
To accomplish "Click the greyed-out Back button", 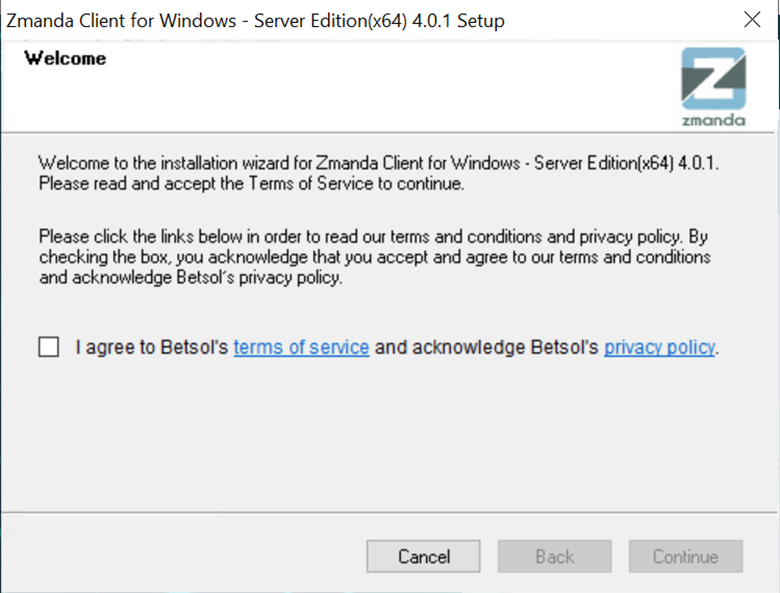I will click(555, 556).
